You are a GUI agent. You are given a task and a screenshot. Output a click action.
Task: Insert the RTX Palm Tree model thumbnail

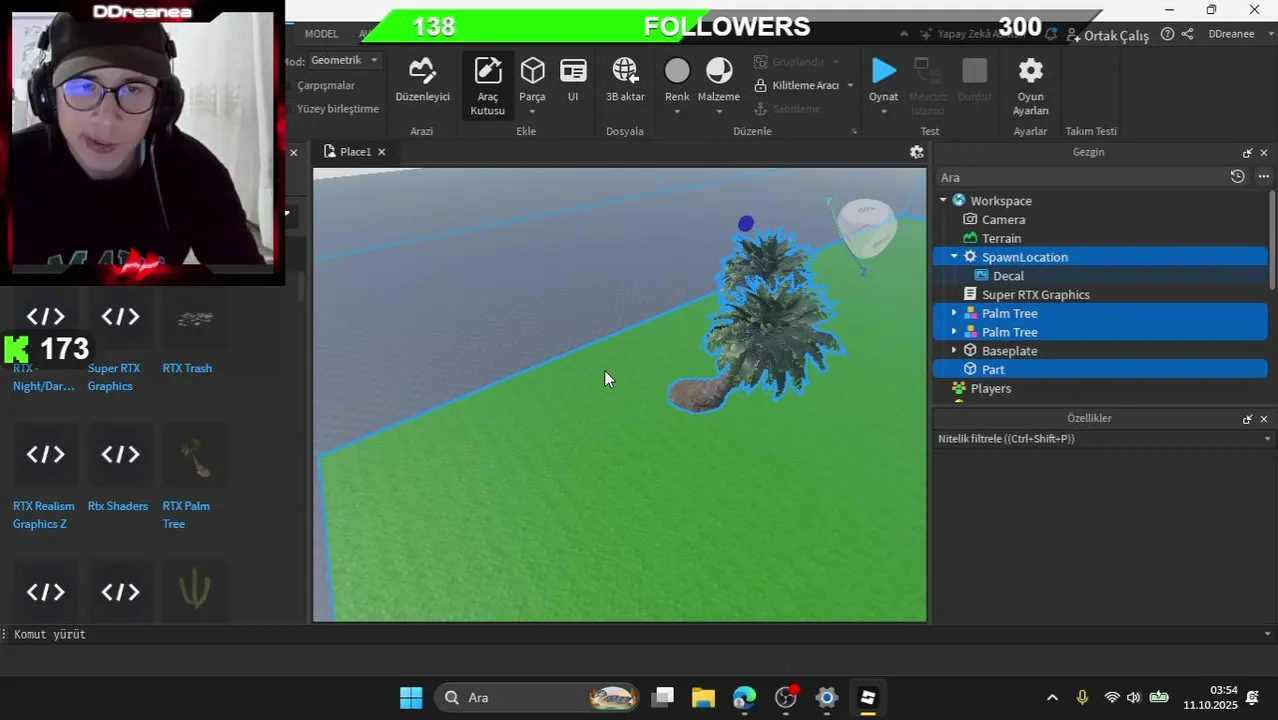pyautogui.click(x=195, y=456)
